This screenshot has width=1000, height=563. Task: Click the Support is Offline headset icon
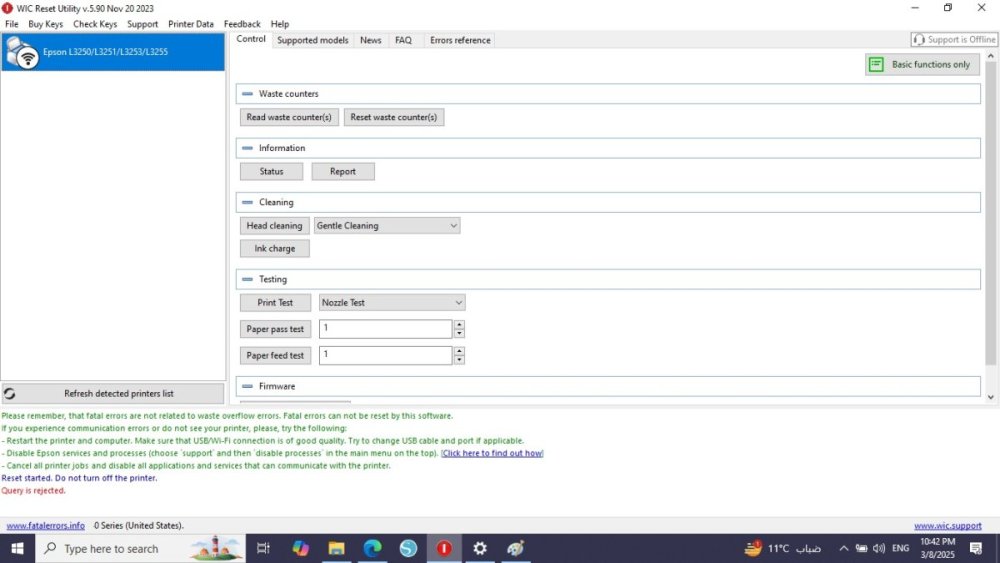[918, 40]
